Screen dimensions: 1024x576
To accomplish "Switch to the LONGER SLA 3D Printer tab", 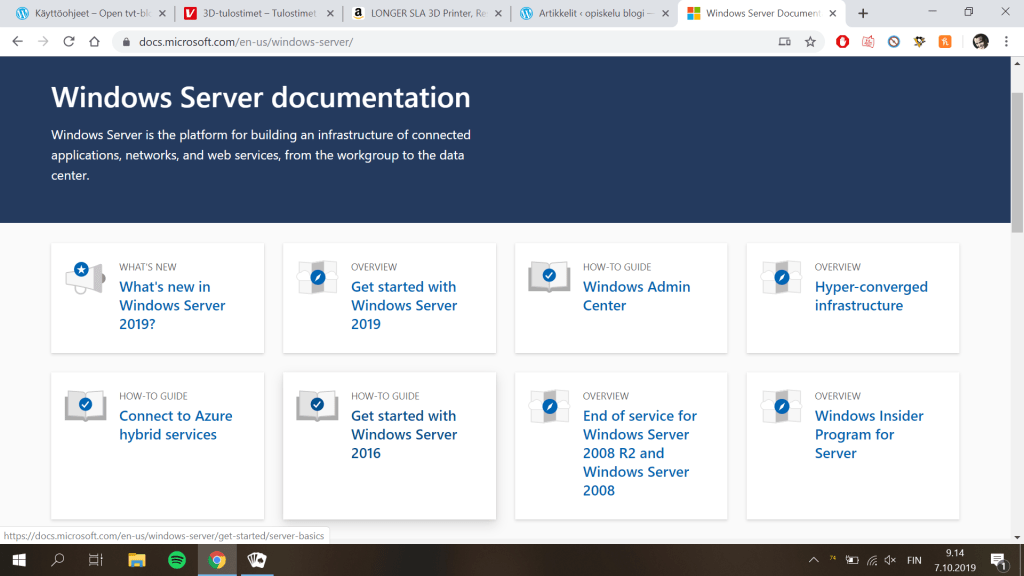I will [426, 13].
